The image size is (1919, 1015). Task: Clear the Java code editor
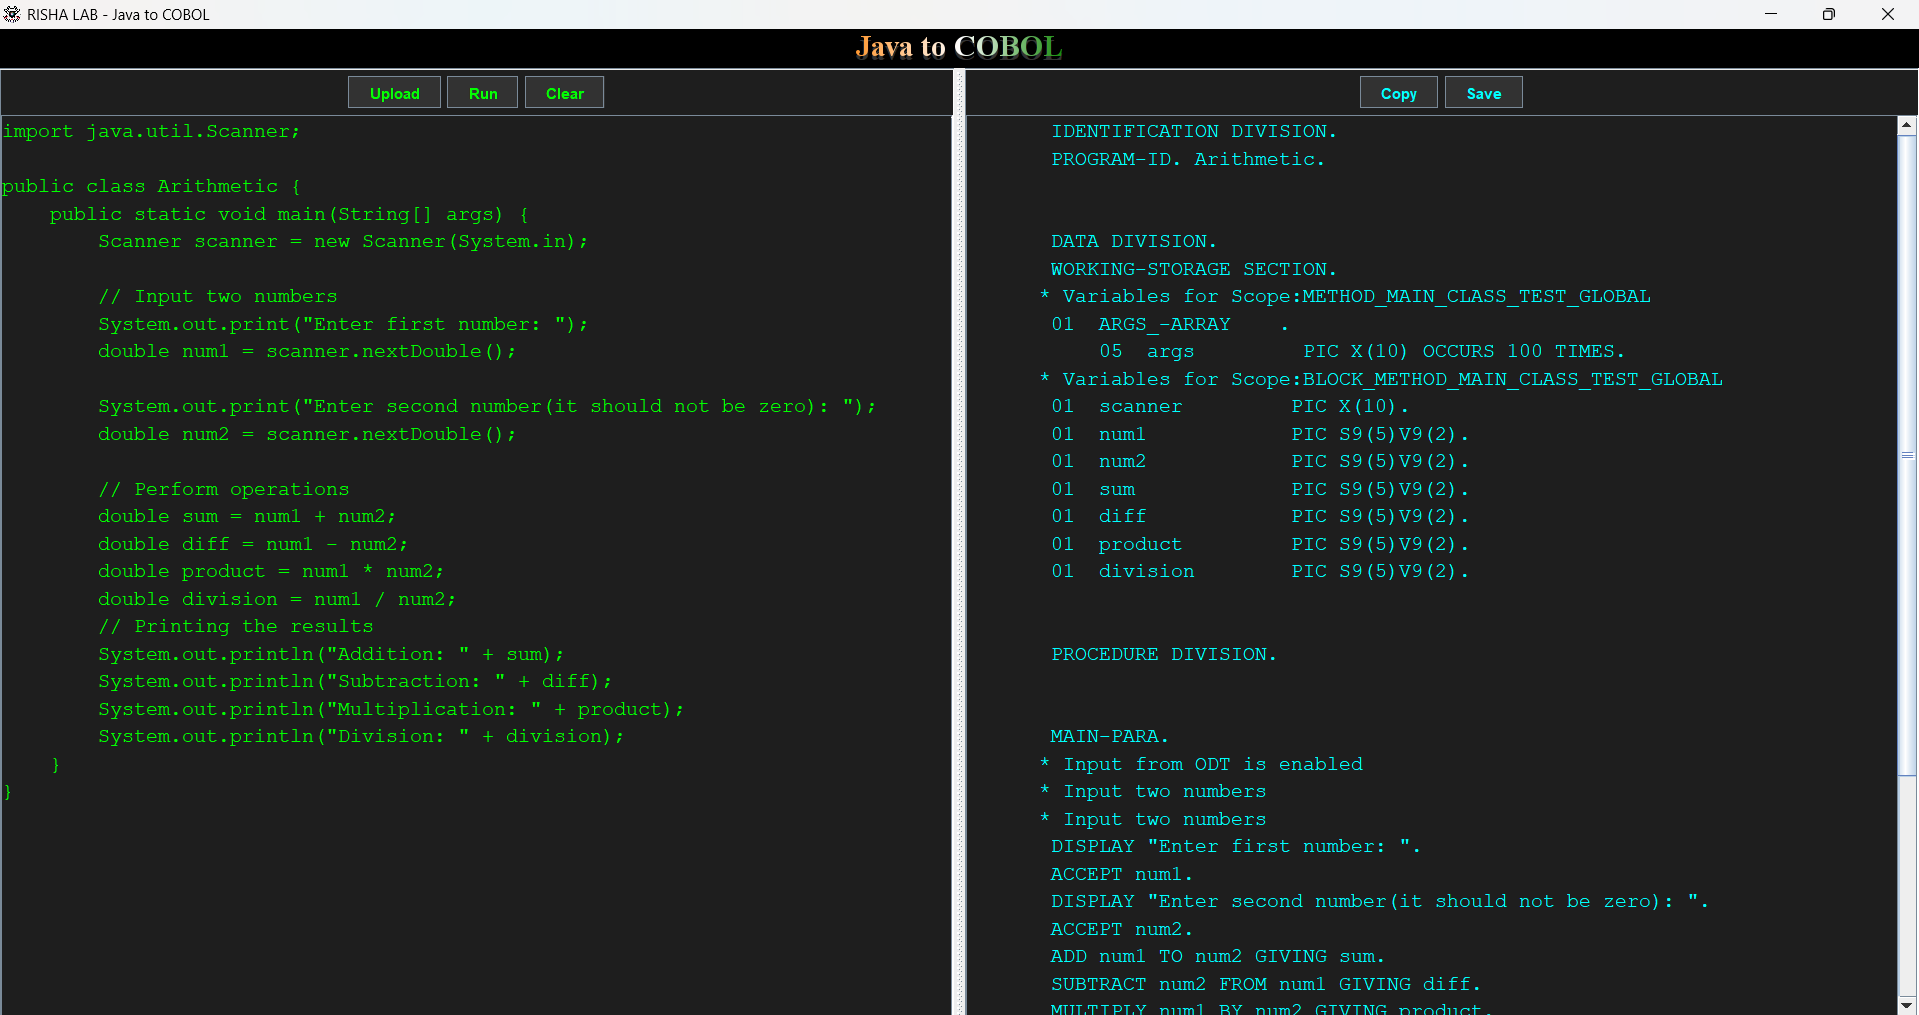pos(564,93)
